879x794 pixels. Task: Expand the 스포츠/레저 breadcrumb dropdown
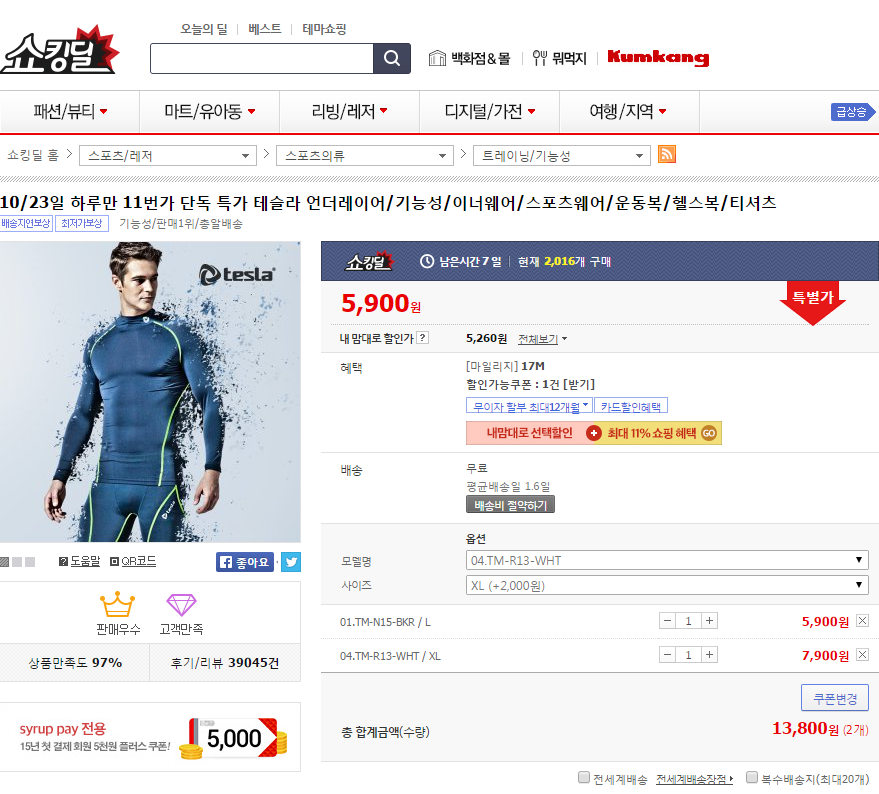coord(168,156)
